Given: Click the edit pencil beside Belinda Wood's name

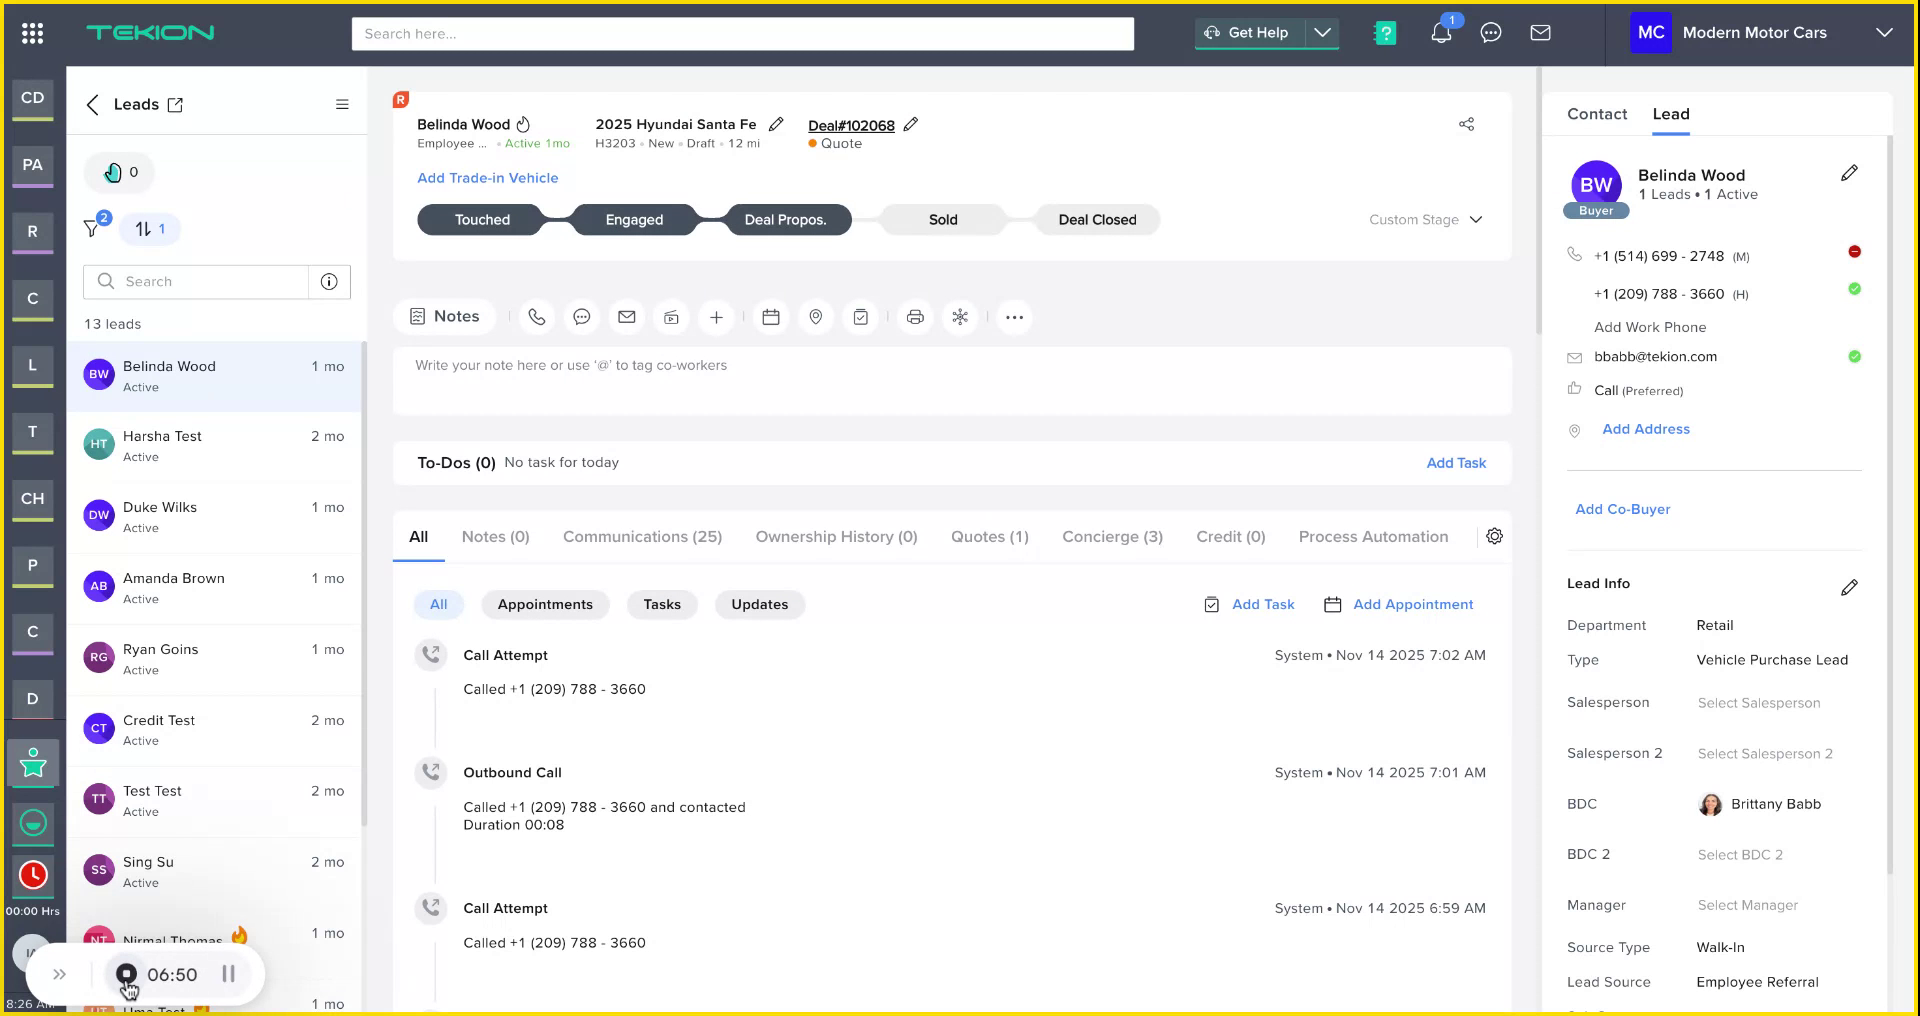Looking at the screenshot, I should [1849, 172].
